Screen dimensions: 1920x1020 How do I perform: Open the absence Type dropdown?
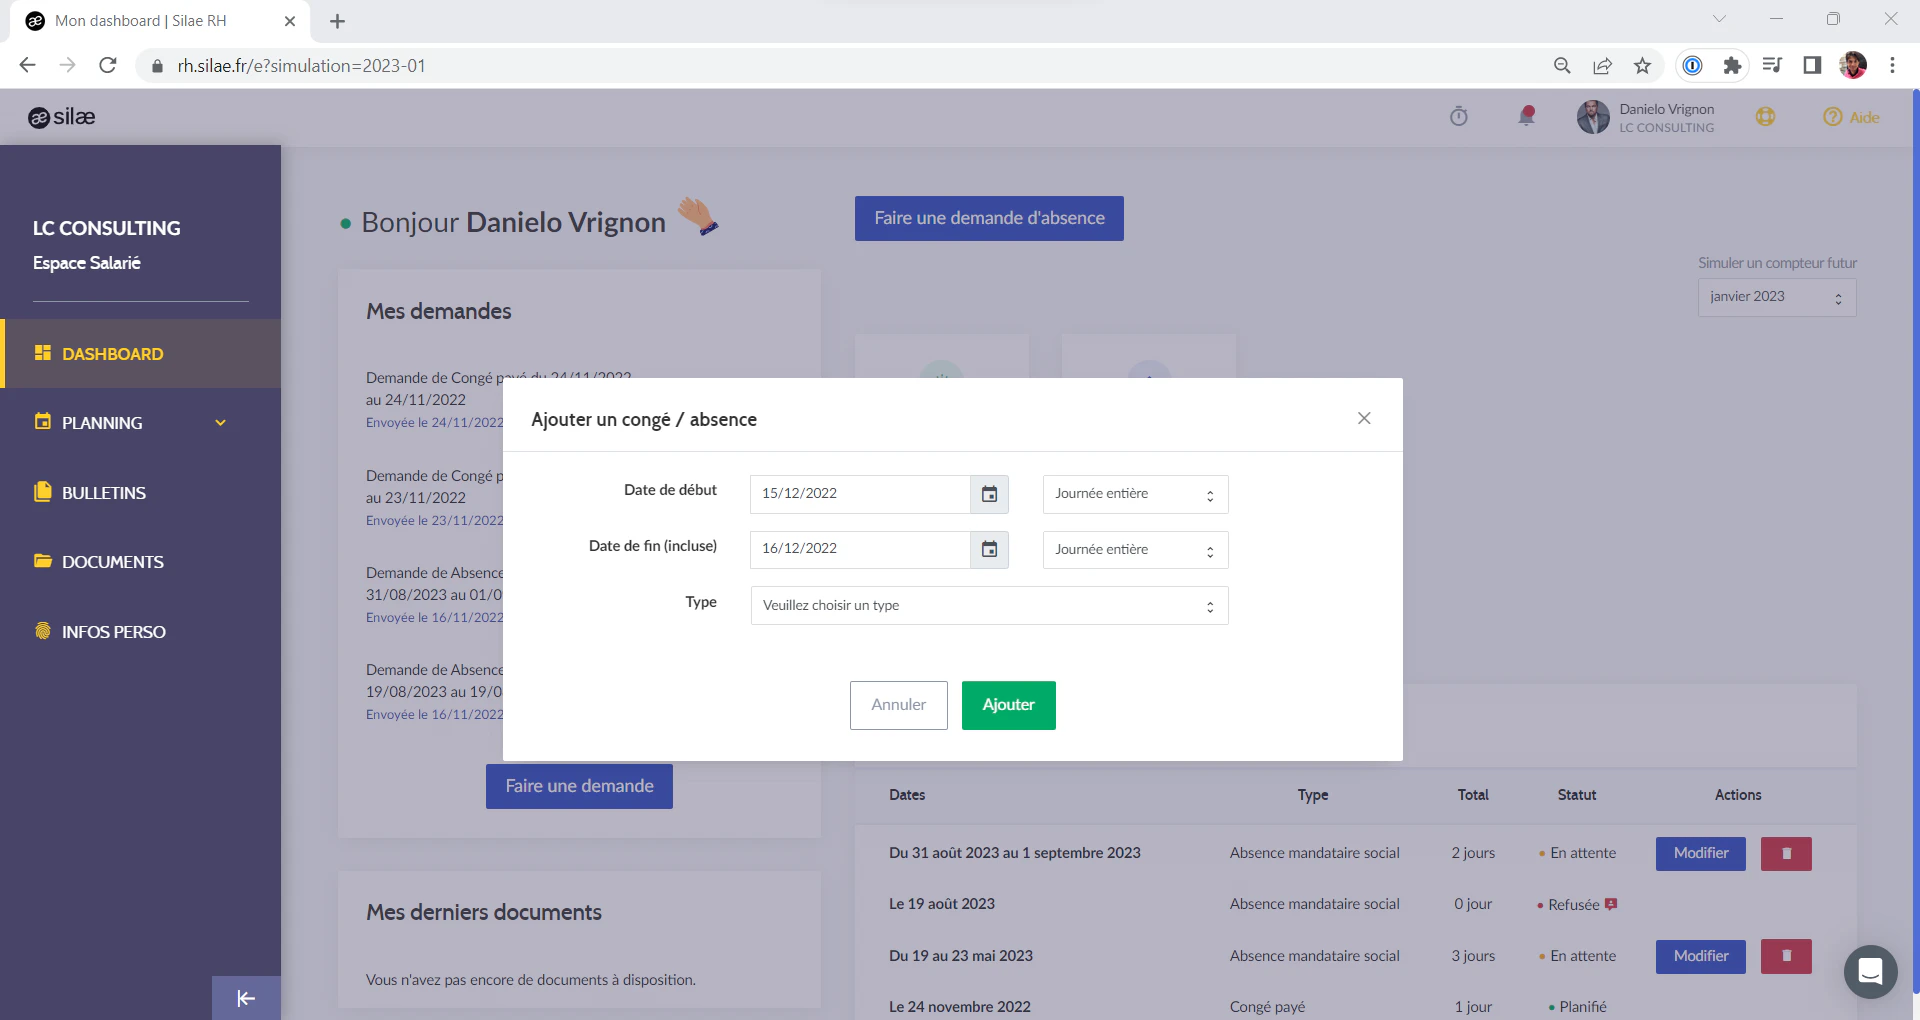(988, 606)
